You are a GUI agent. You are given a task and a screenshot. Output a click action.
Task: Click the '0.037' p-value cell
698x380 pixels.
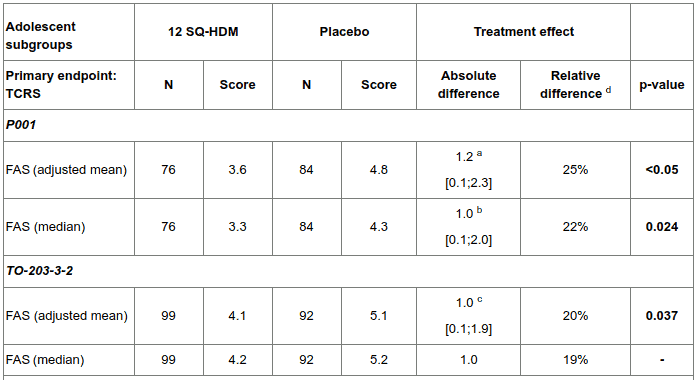click(661, 316)
